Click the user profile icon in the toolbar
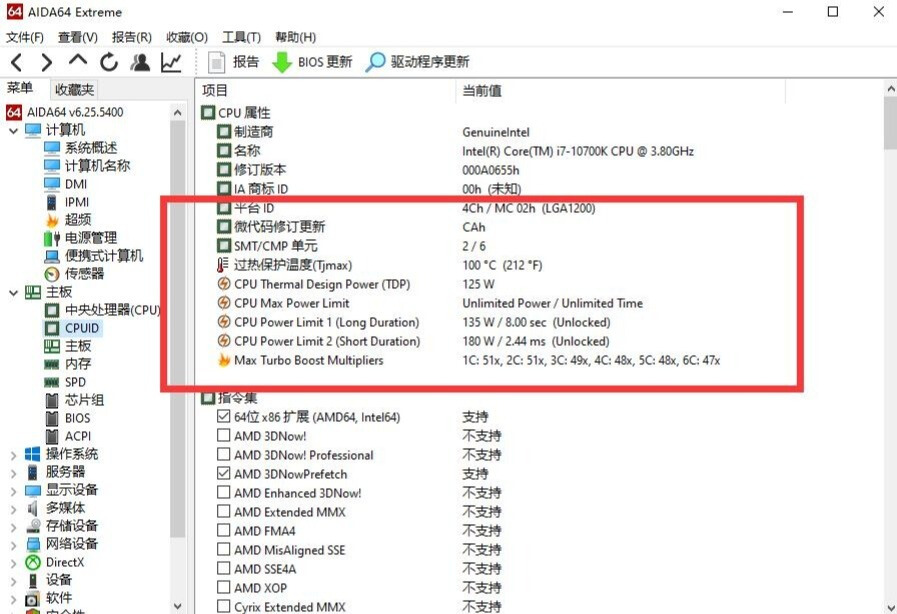 coord(140,61)
